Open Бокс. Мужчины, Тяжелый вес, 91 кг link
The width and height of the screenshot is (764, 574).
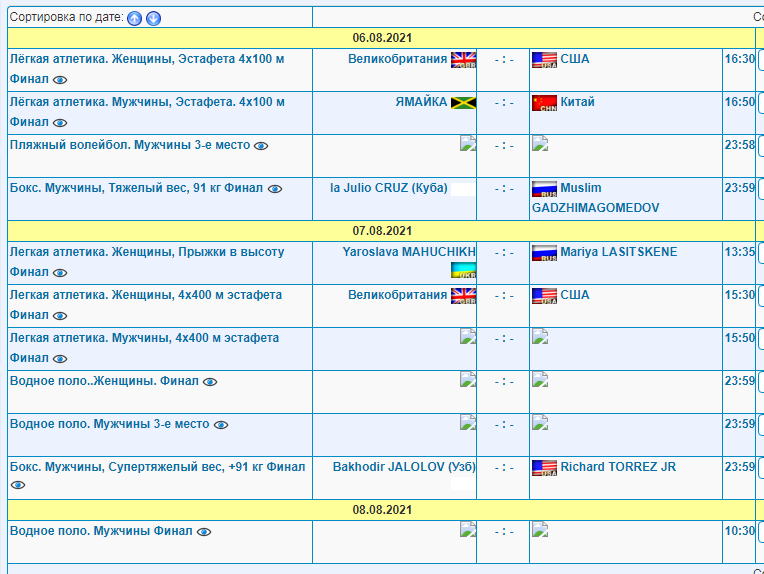pos(136,188)
